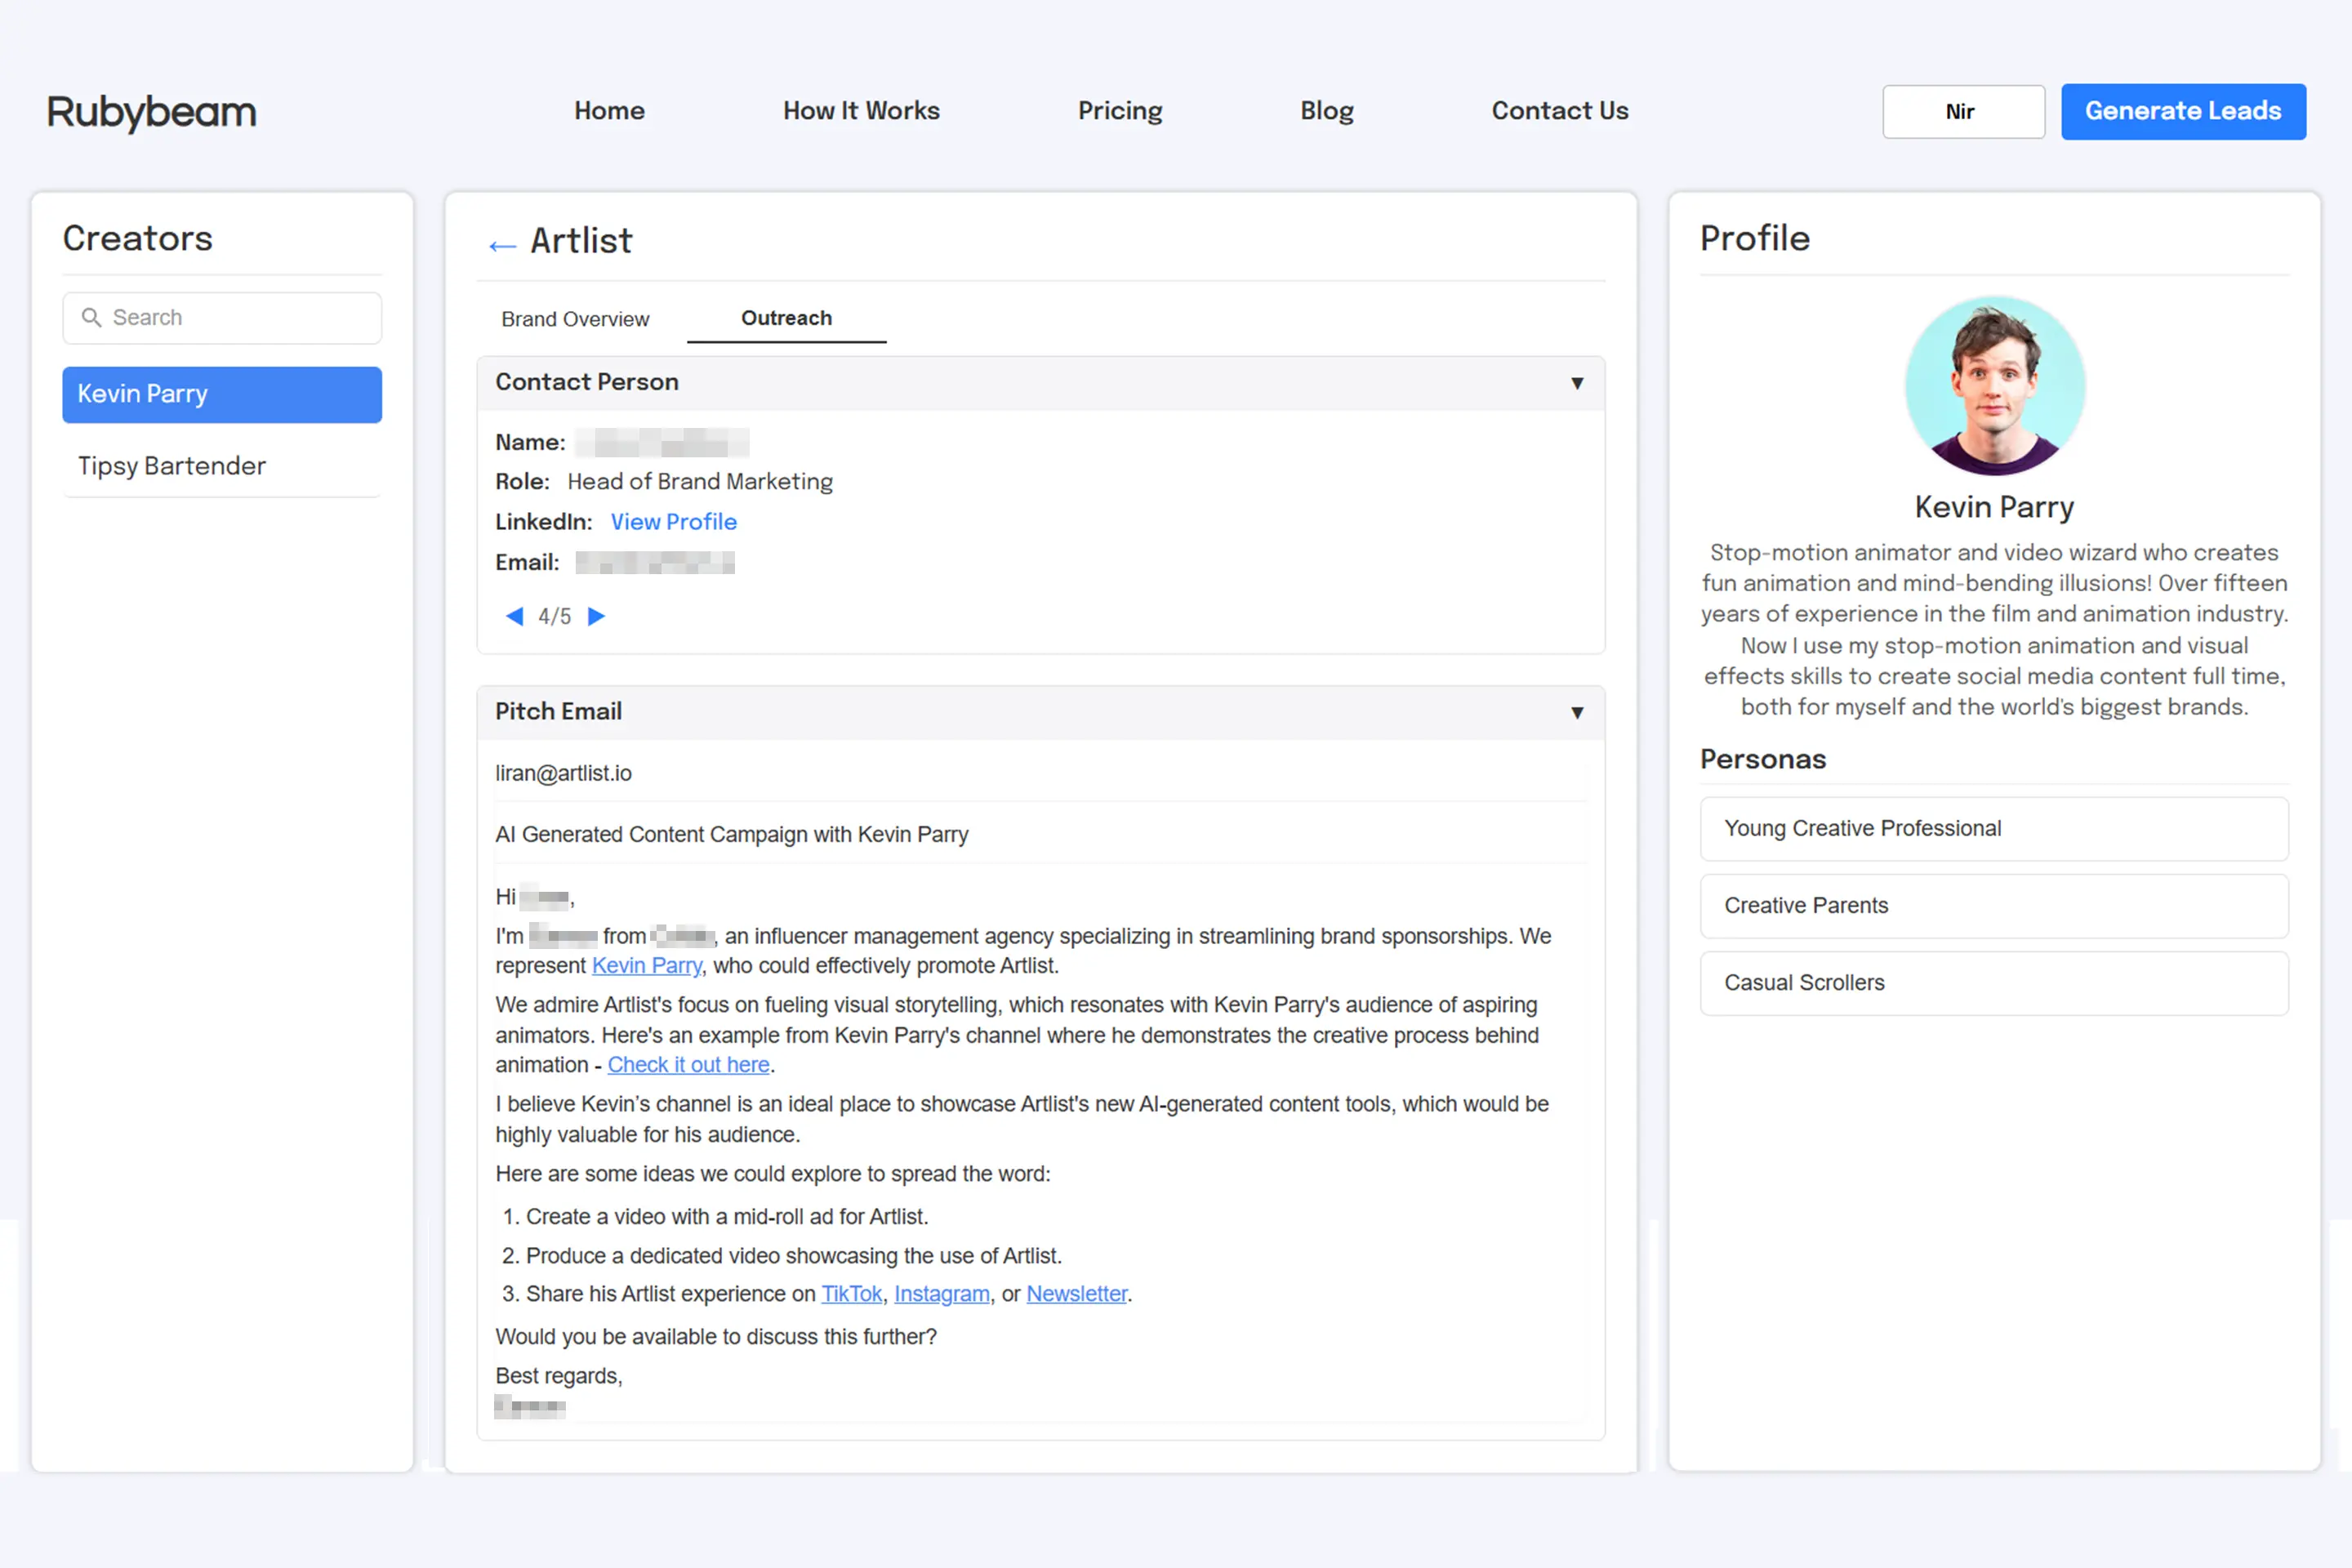Go to previous contact person arrow
Image resolution: width=2352 pixels, height=1568 pixels.
point(514,616)
